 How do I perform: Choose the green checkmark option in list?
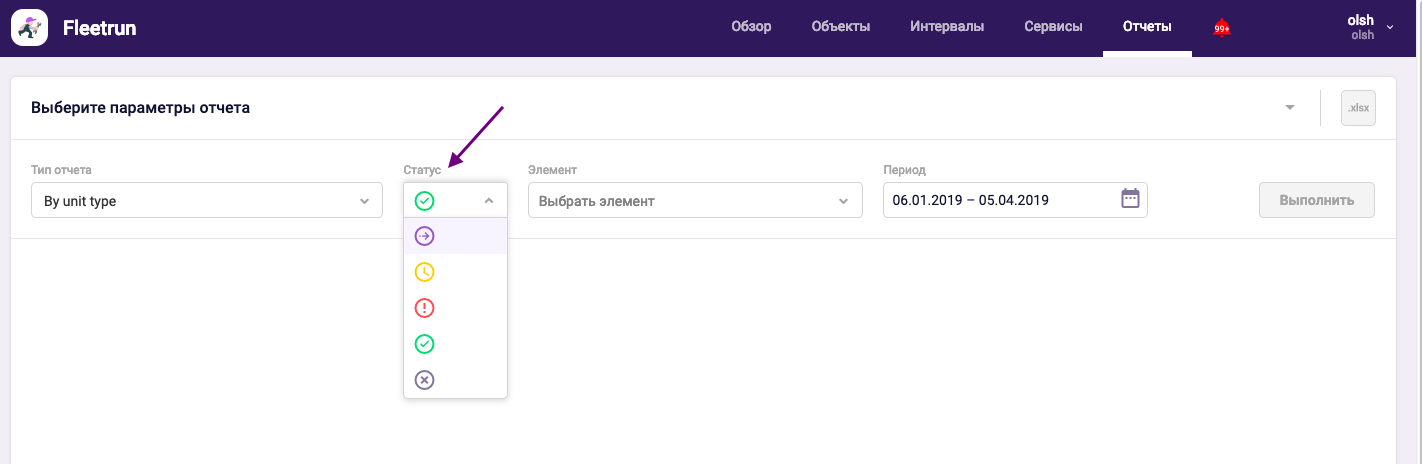click(425, 344)
